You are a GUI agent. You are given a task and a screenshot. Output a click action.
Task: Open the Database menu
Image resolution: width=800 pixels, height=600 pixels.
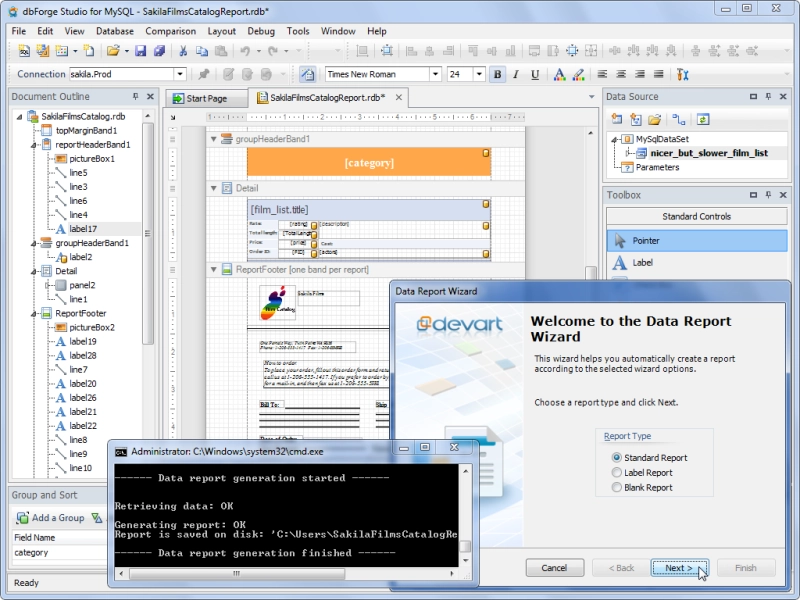(x=115, y=31)
